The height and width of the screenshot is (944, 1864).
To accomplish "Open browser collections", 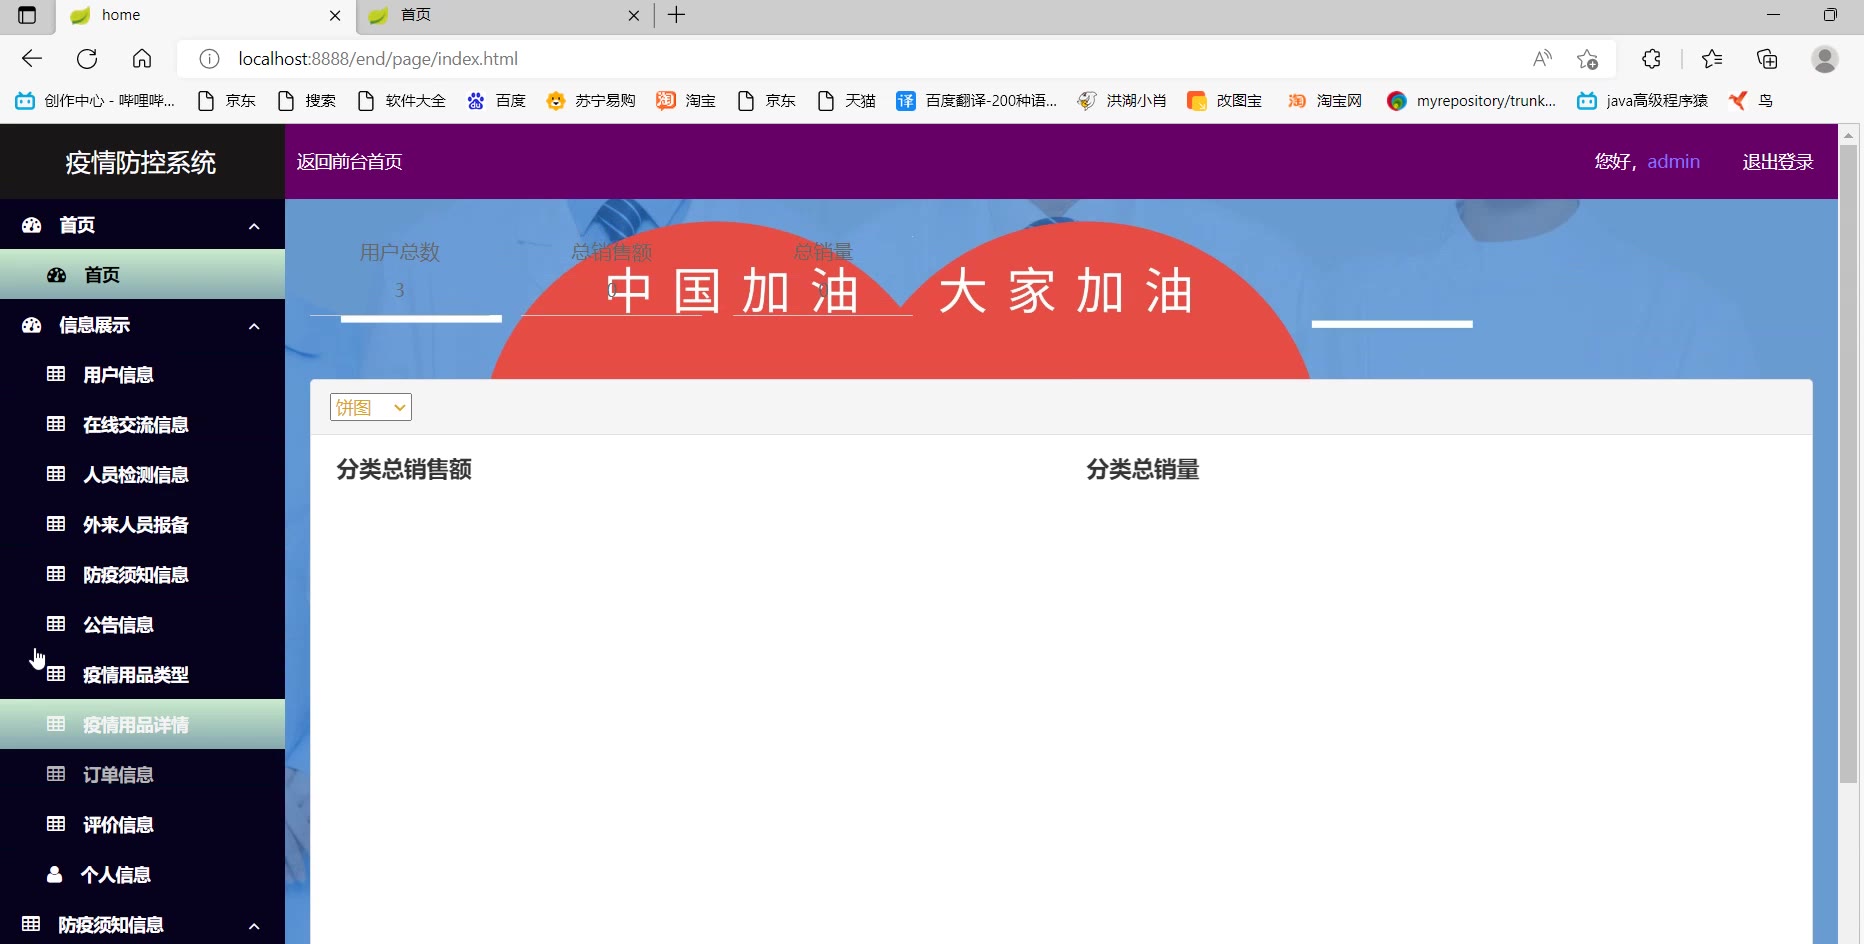I will pyautogui.click(x=1767, y=59).
